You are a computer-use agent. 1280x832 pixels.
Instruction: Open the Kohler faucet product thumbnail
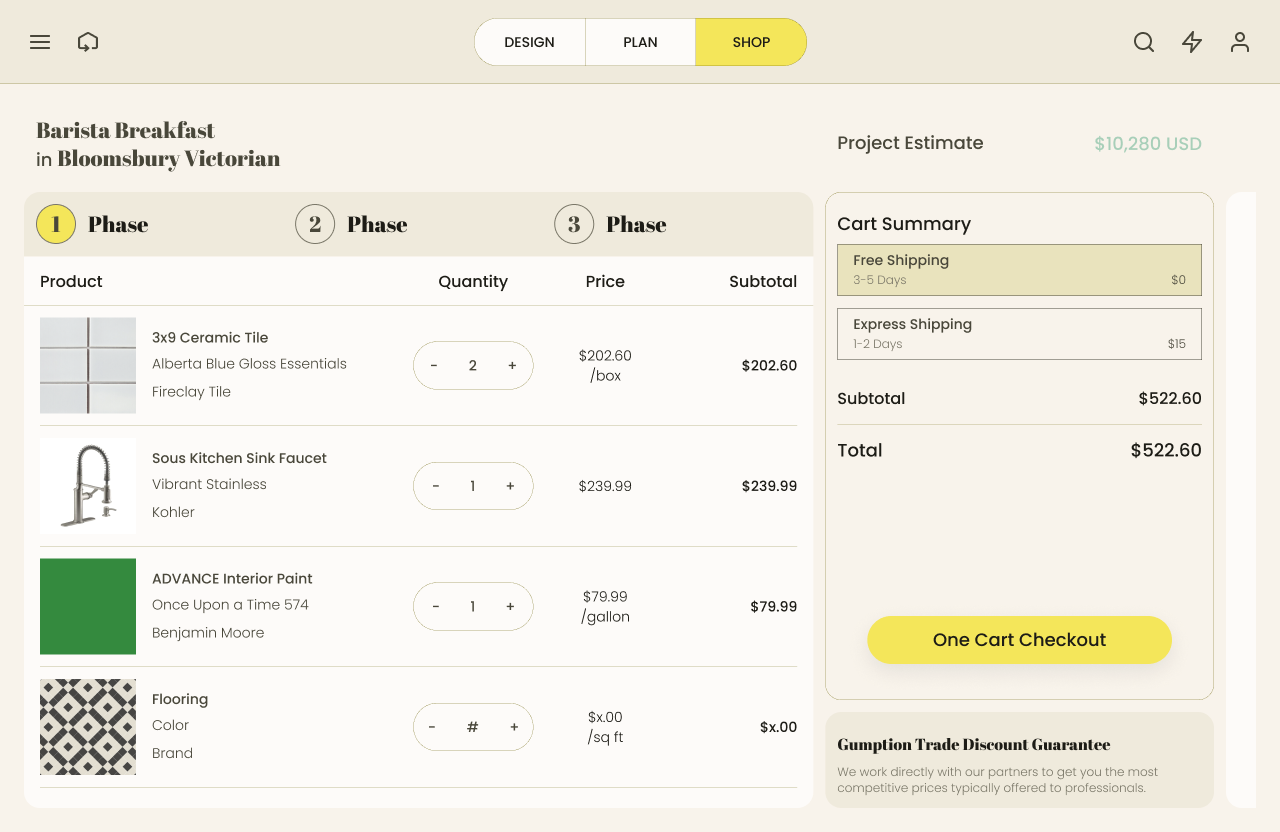[x=88, y=486]
